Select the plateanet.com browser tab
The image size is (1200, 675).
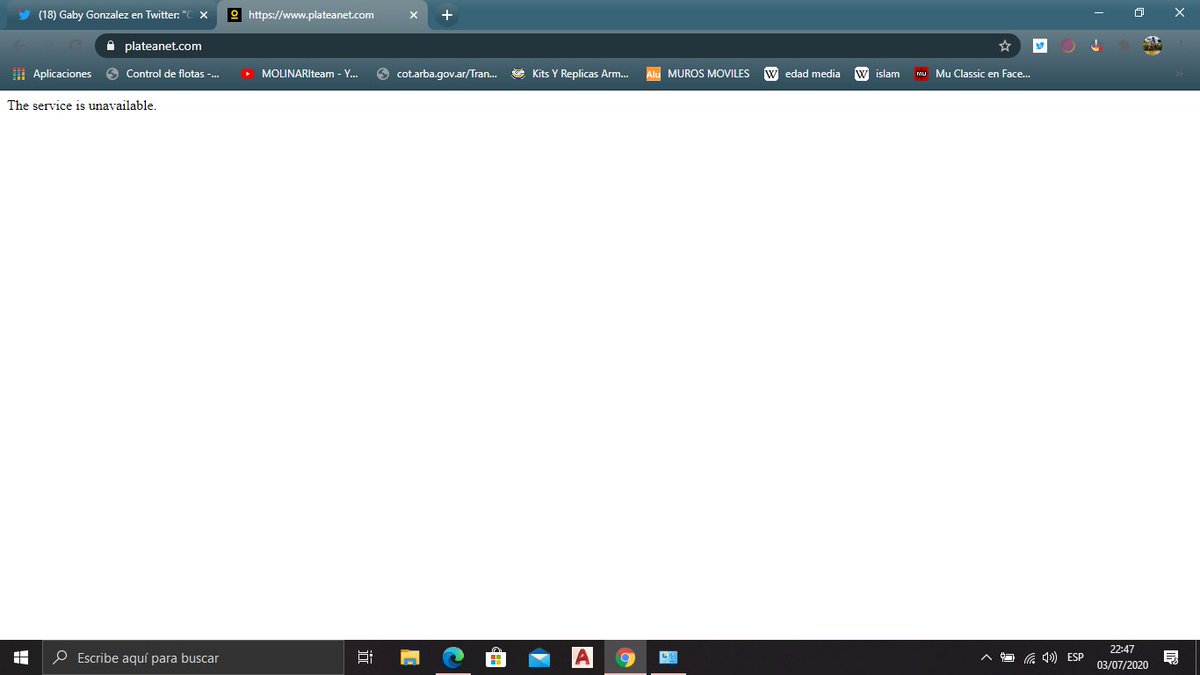[322, 15]
